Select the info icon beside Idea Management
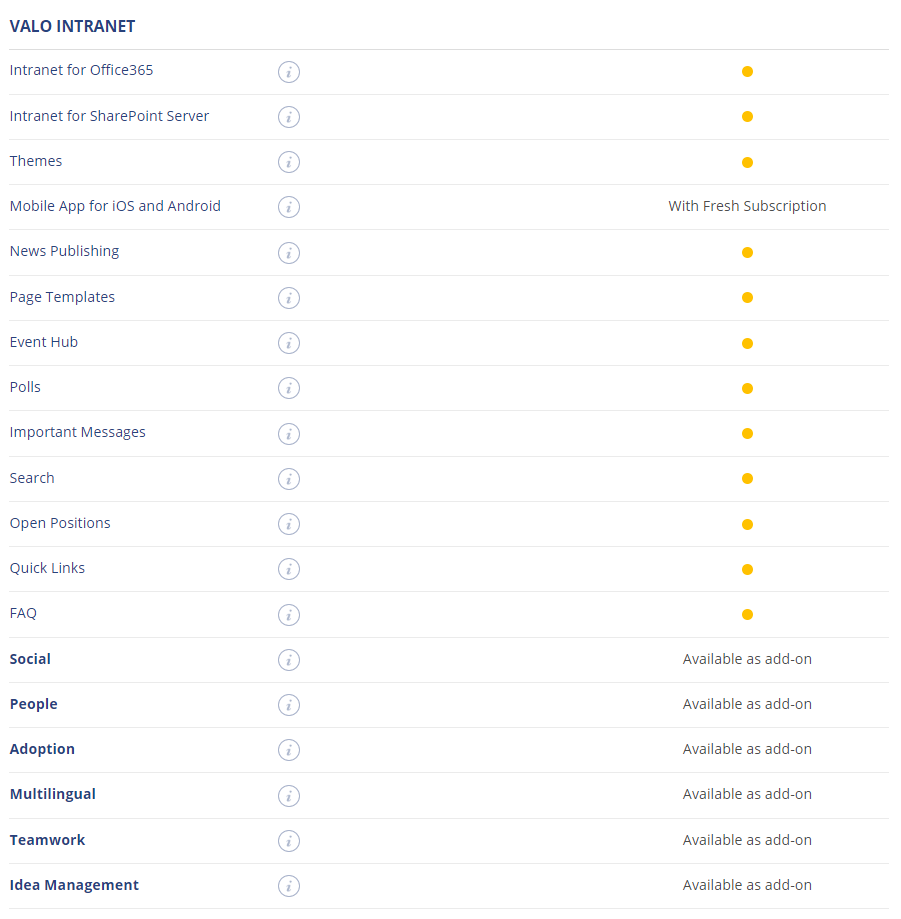This screenshot has height=919, width=901. tap(289, 886)
